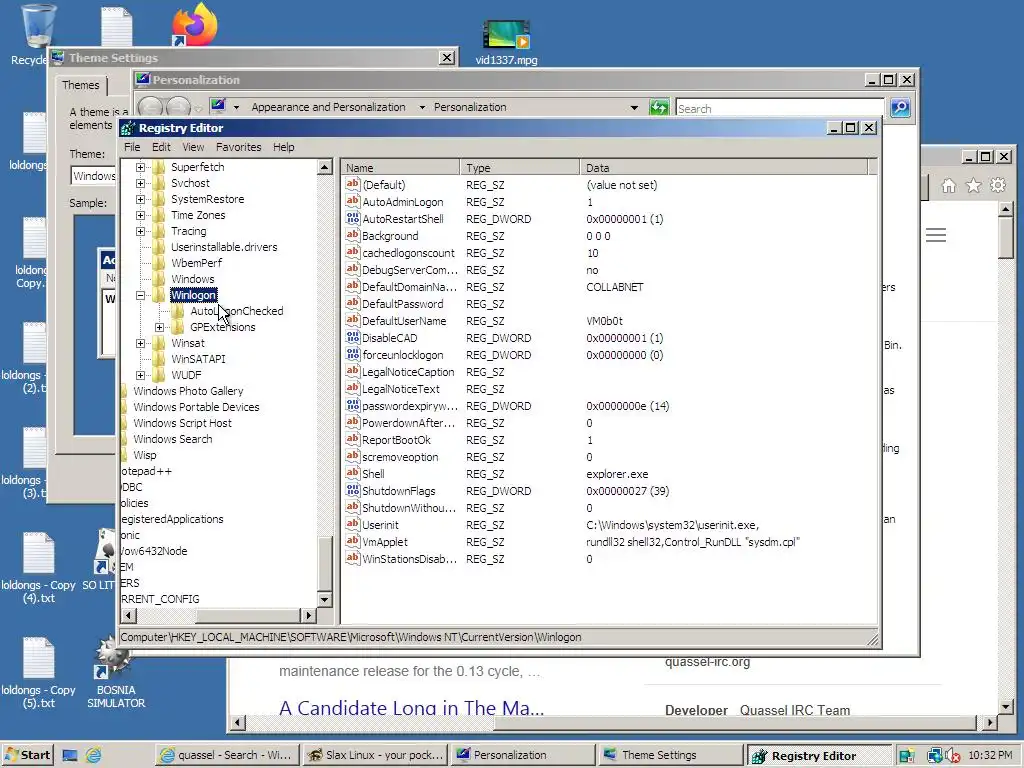This screenshot has height=768, width=1024.
Task: Click the favorites star in browser window
Action: (973, 185)
